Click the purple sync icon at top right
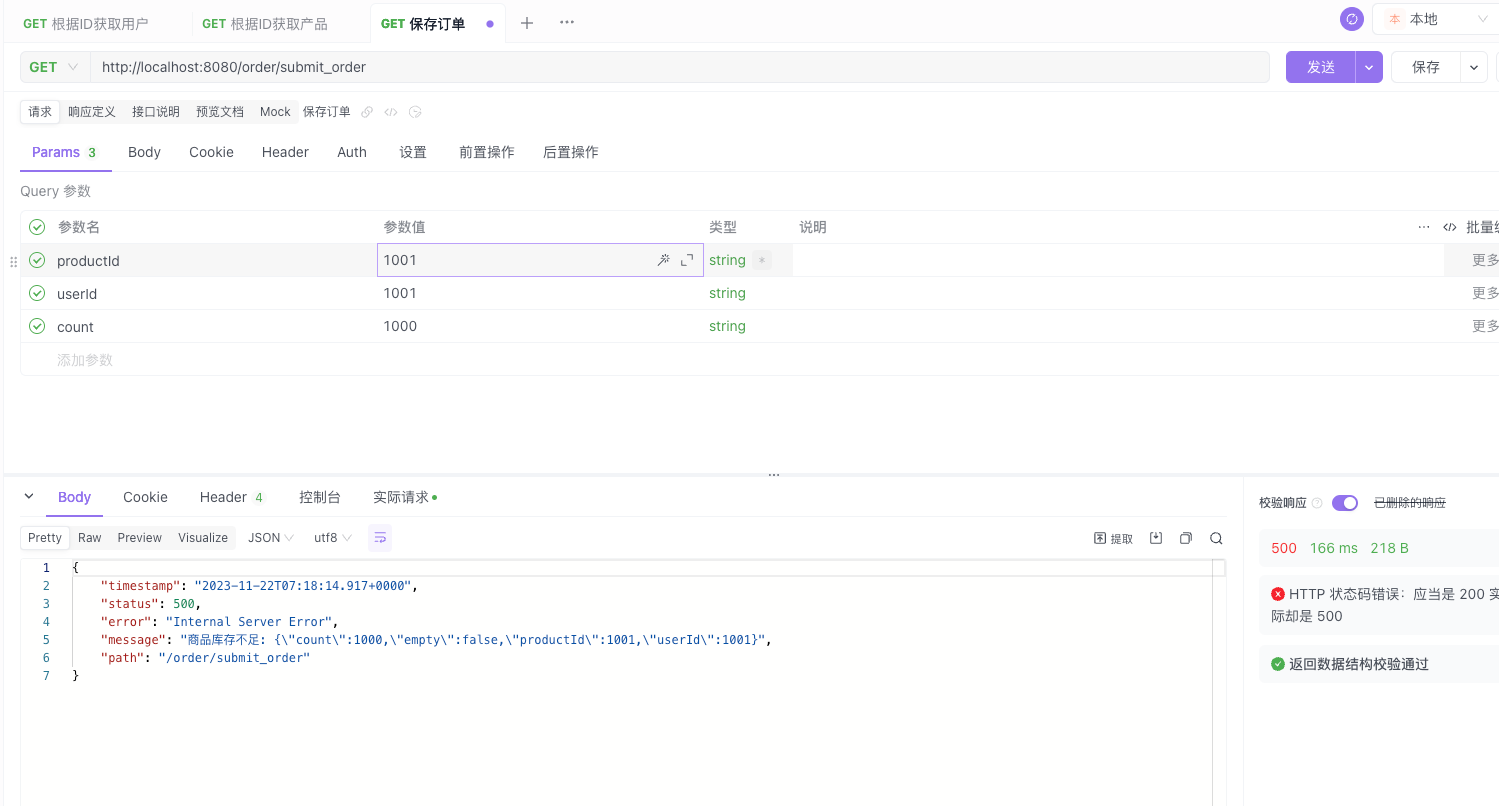Viewport: 1499px width, 806px height. (x=1352, y=19)
